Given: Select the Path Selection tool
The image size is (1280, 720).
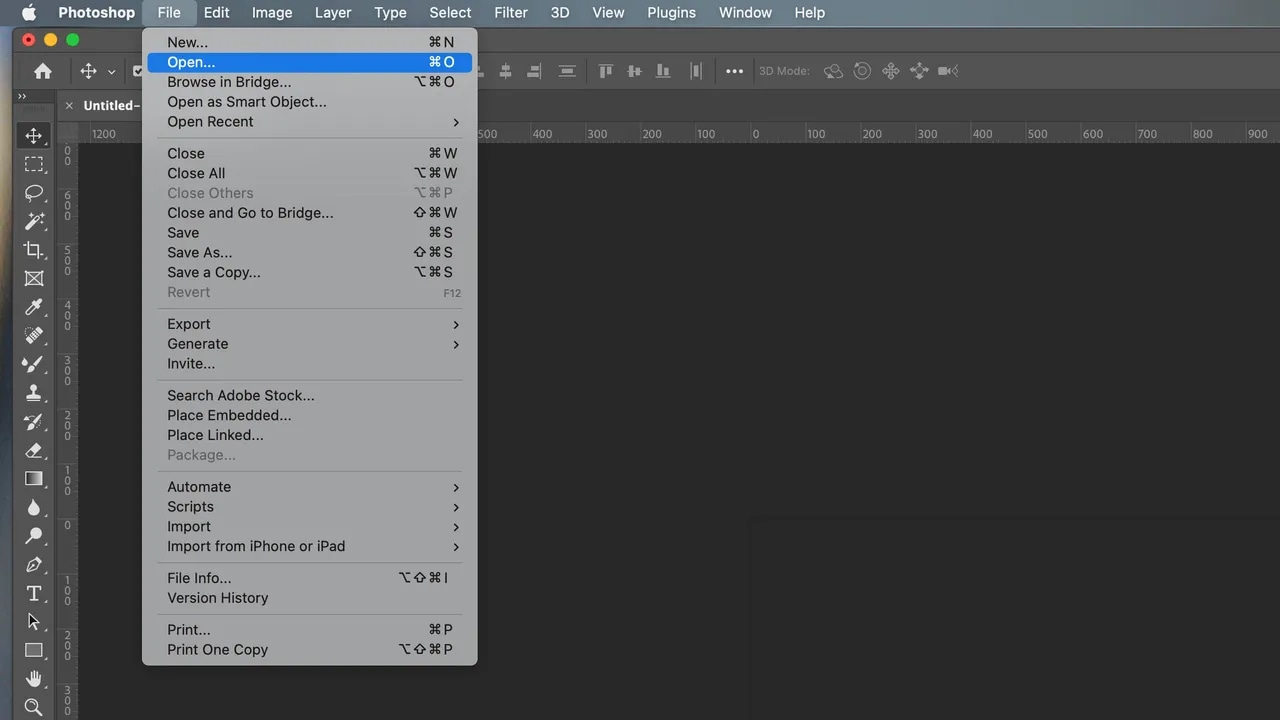Looking at the screenshot, I should (34, 621).
